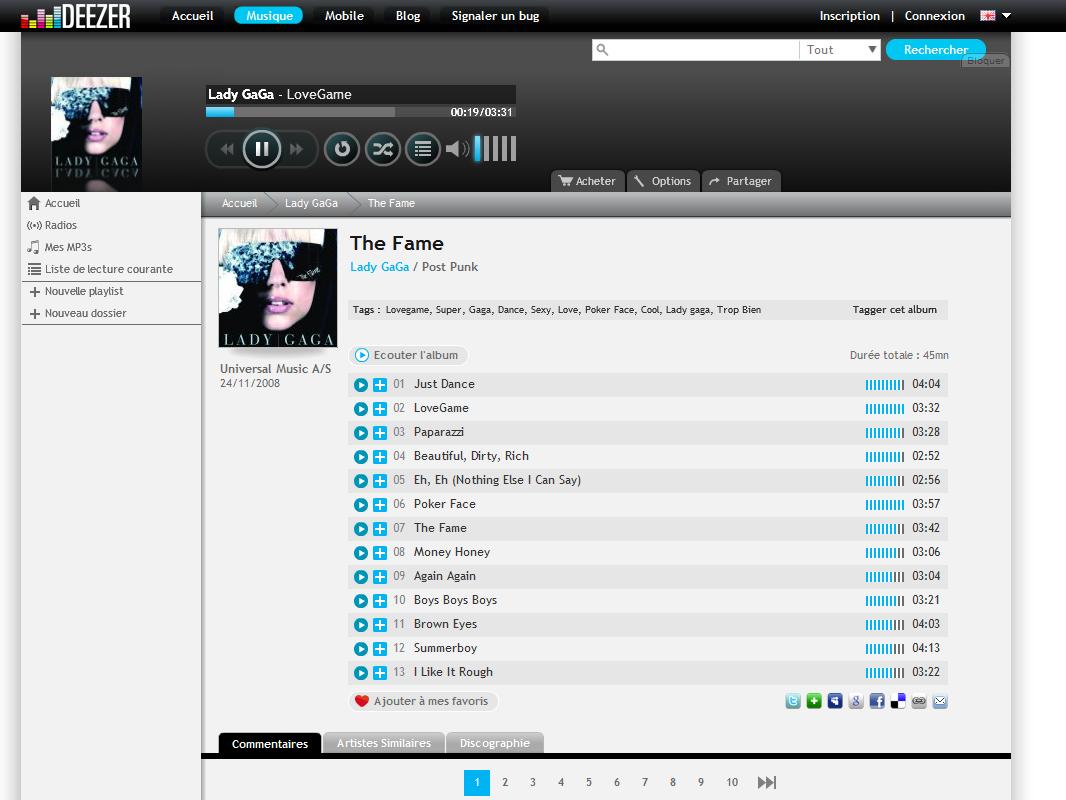Viewport: 1066px width, 800px height.
Task: Open the search filter 'Tout' dropdown
Action: pos(841,50)
